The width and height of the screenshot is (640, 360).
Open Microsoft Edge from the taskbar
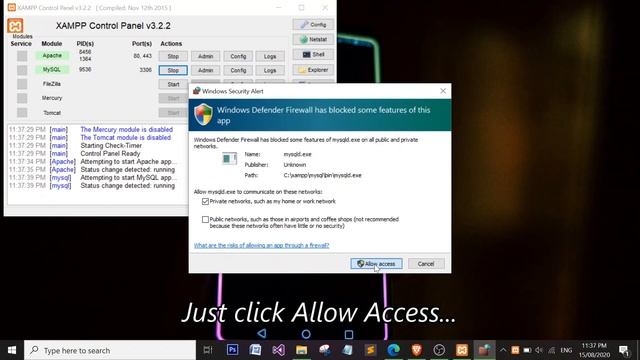click(x=393, y=350)
